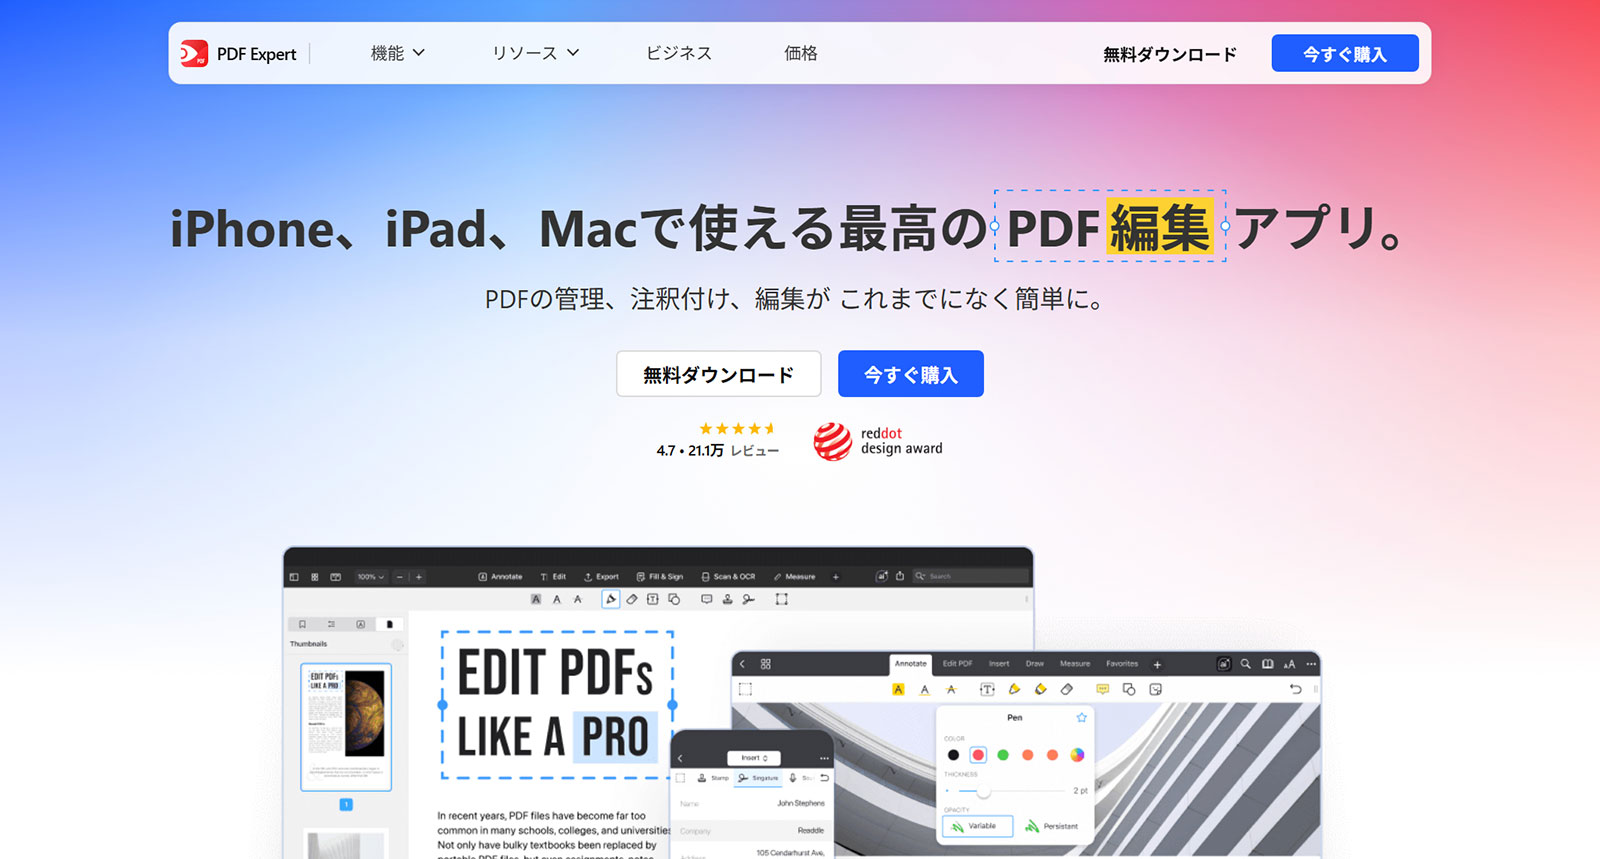Image resolution: width=1600 pixels, height=859 pixels.
Task: Expand the リソース menu
Action: (535, 53)
